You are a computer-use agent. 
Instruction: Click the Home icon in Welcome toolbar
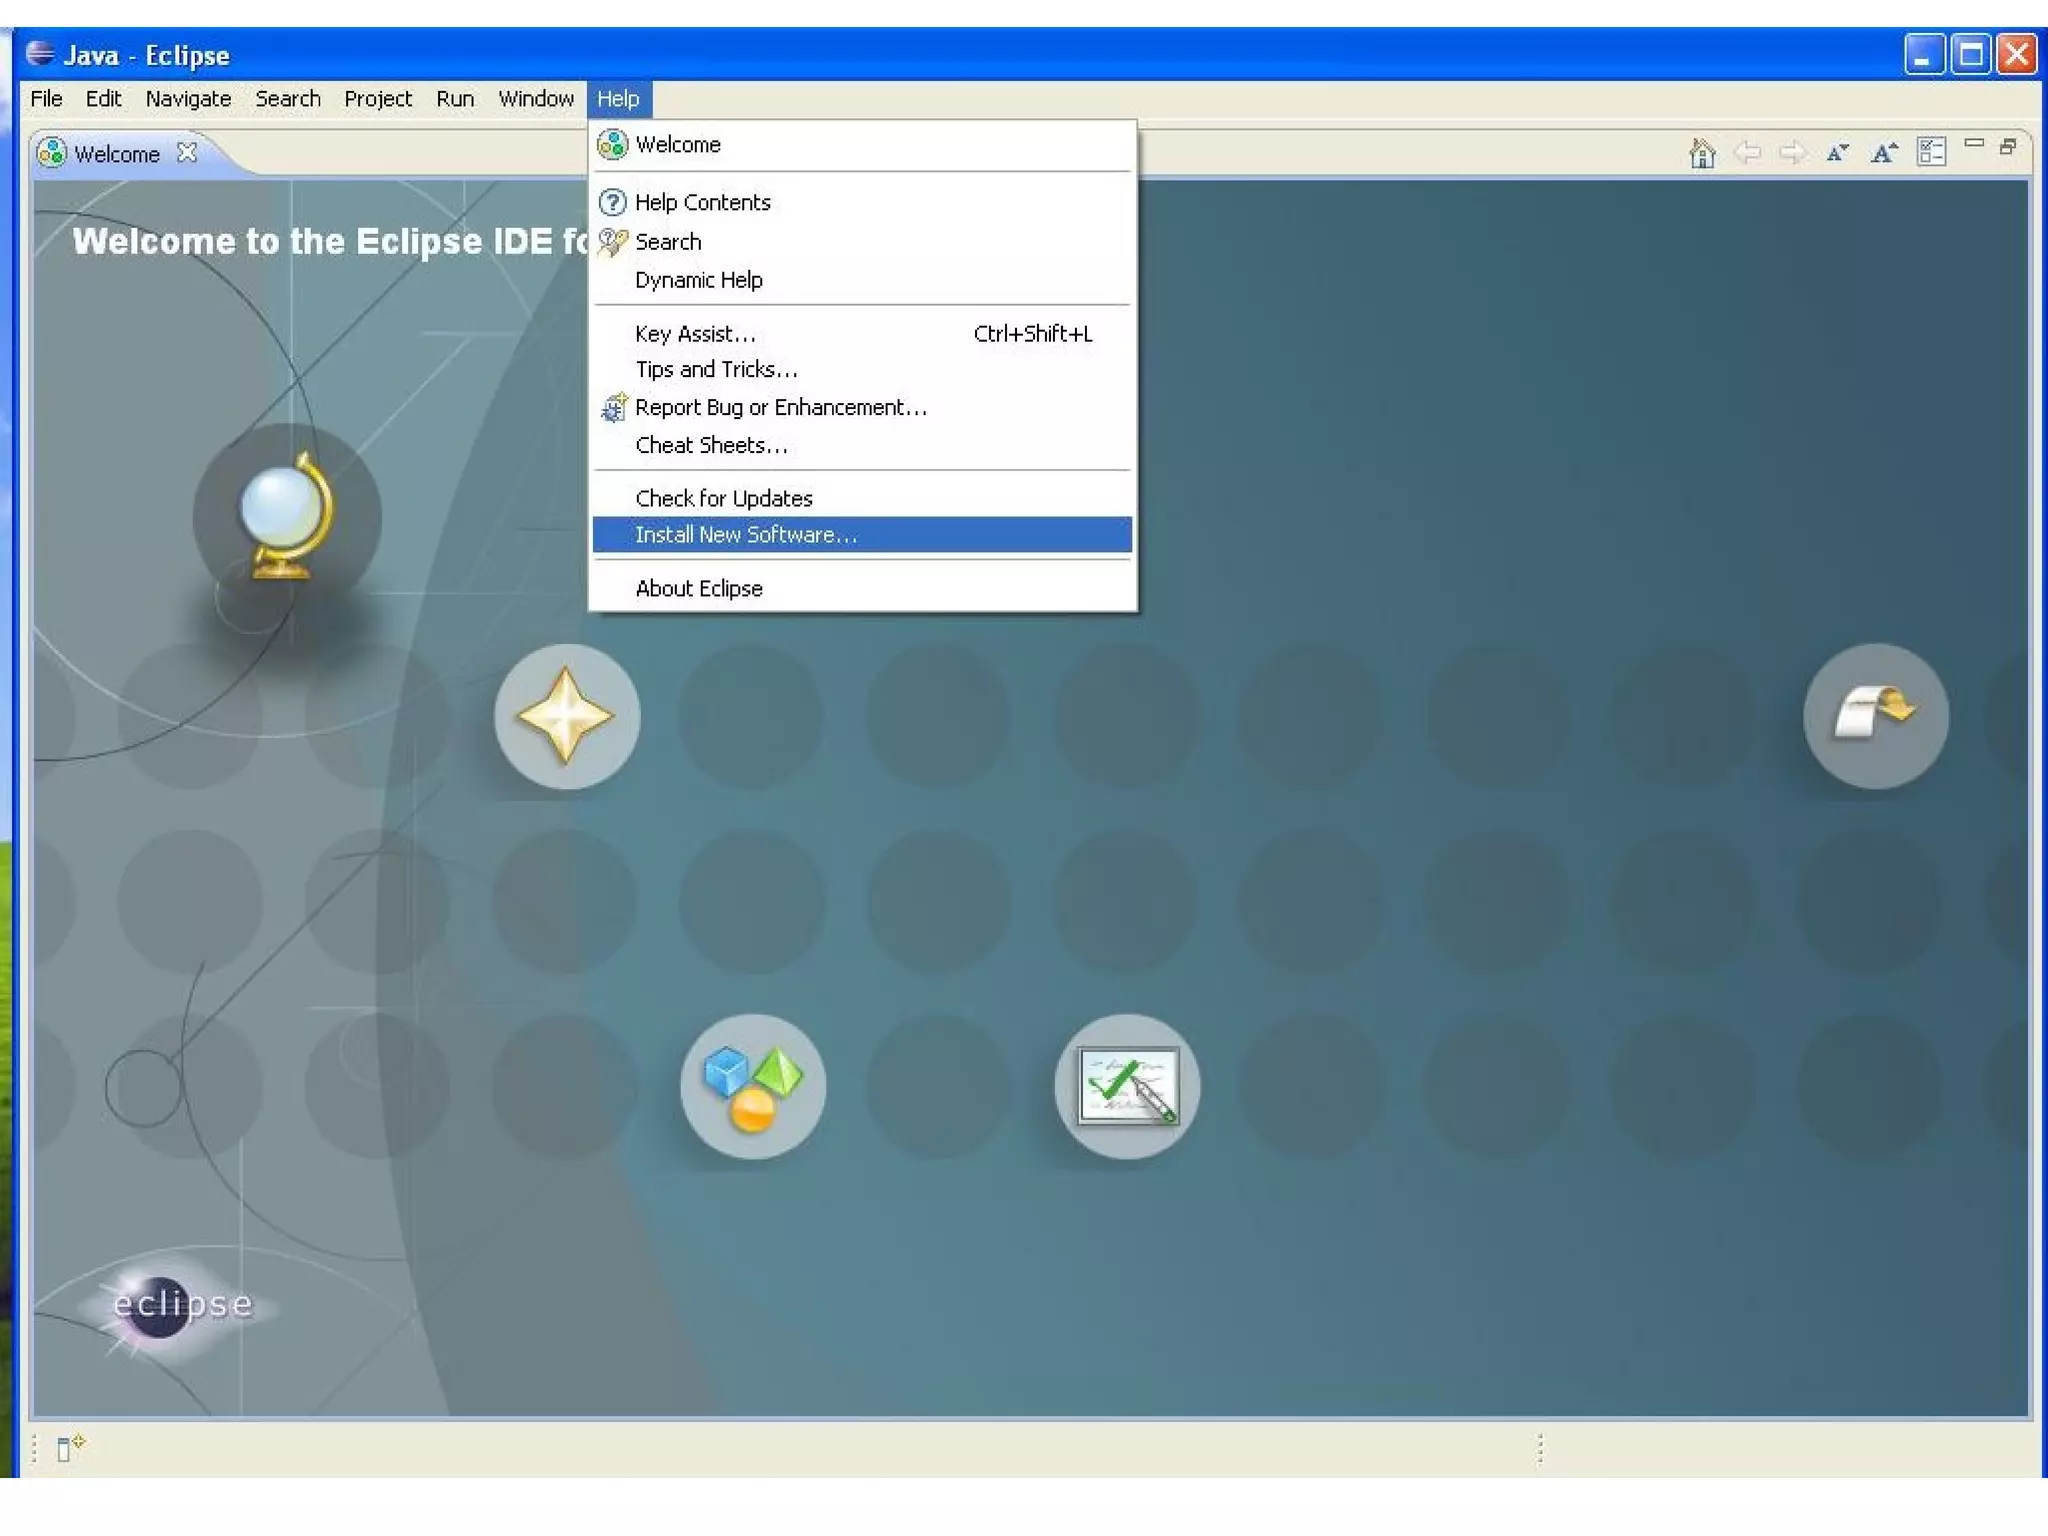pos(1701,153)
